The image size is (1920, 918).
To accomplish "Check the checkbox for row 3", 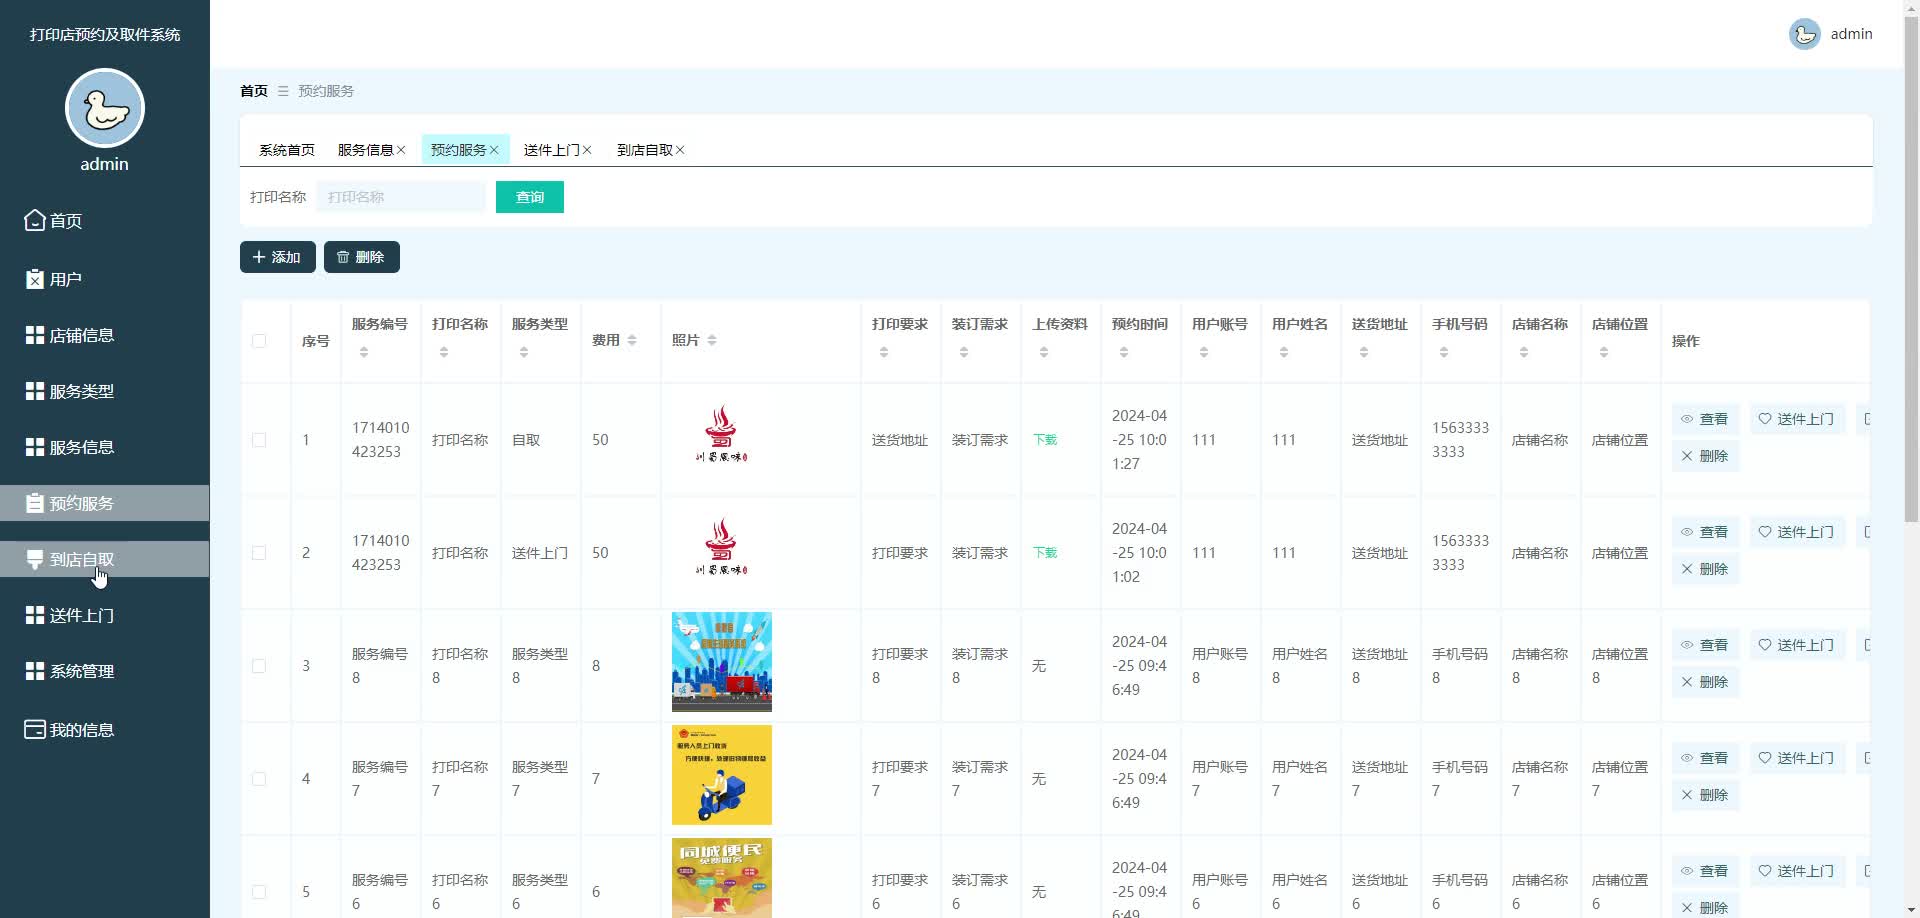I will (x=259, y=666).
